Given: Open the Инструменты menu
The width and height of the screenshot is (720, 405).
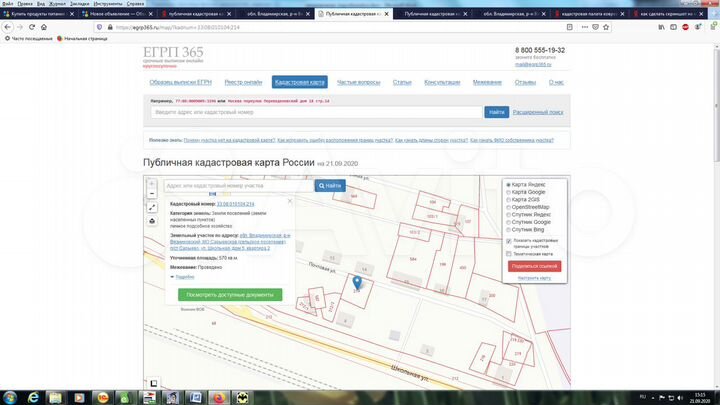Looking at the screenshot, I should coord(108,3).
